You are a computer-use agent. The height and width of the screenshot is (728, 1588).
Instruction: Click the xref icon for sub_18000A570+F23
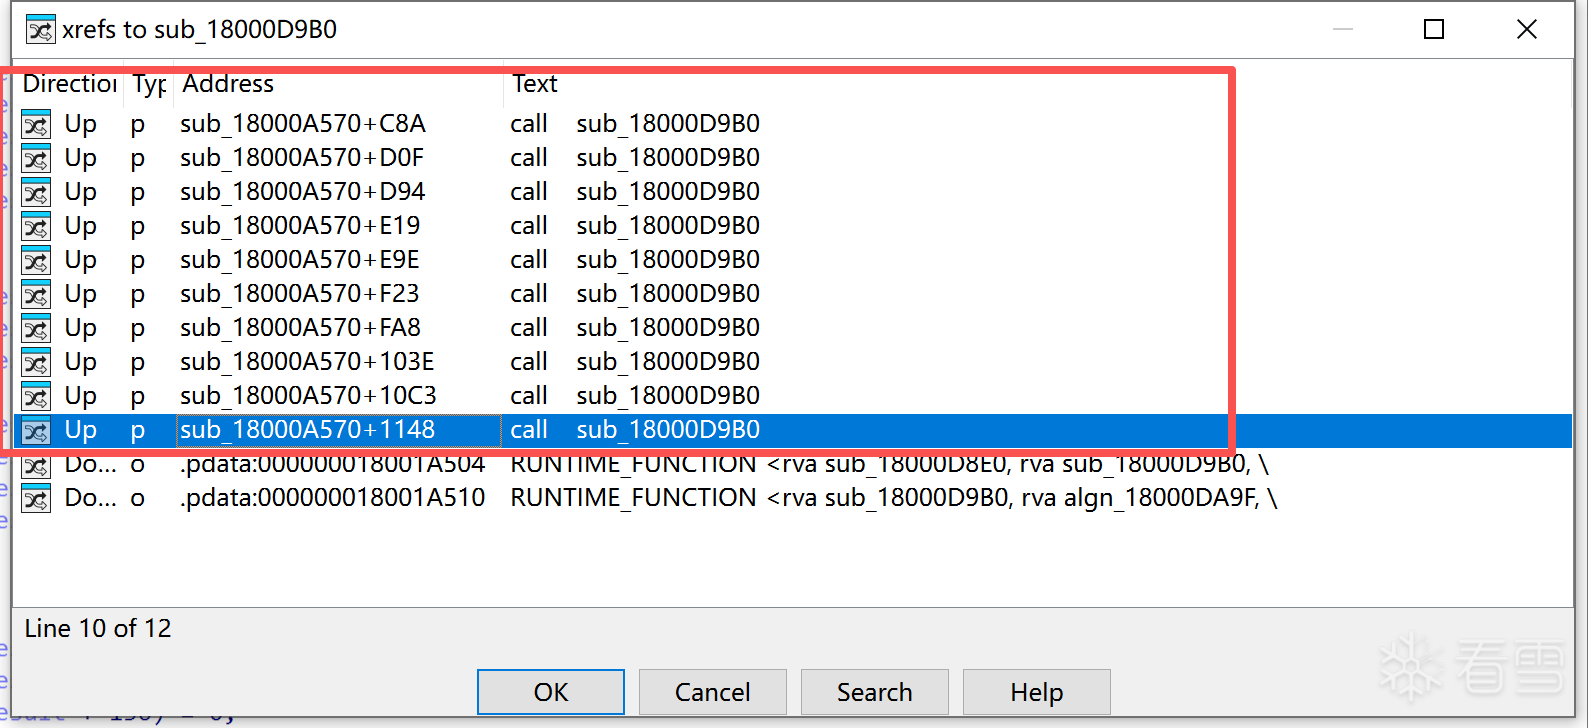(36, 295)
